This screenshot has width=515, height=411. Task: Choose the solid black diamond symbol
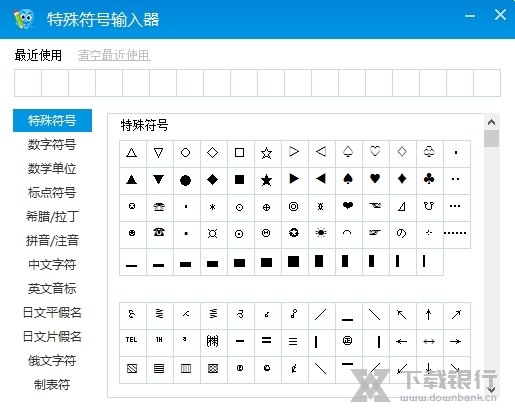(213, 180)
